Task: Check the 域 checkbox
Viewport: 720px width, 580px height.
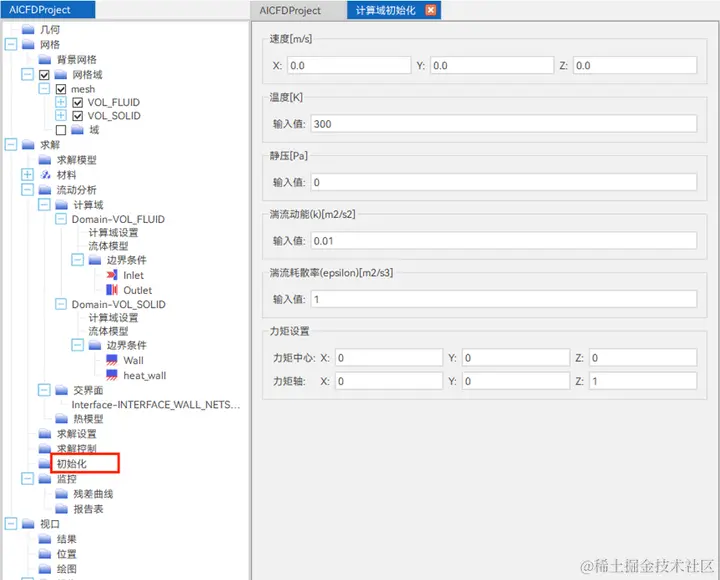Action: pyautogui.click(x=61, y=130)
